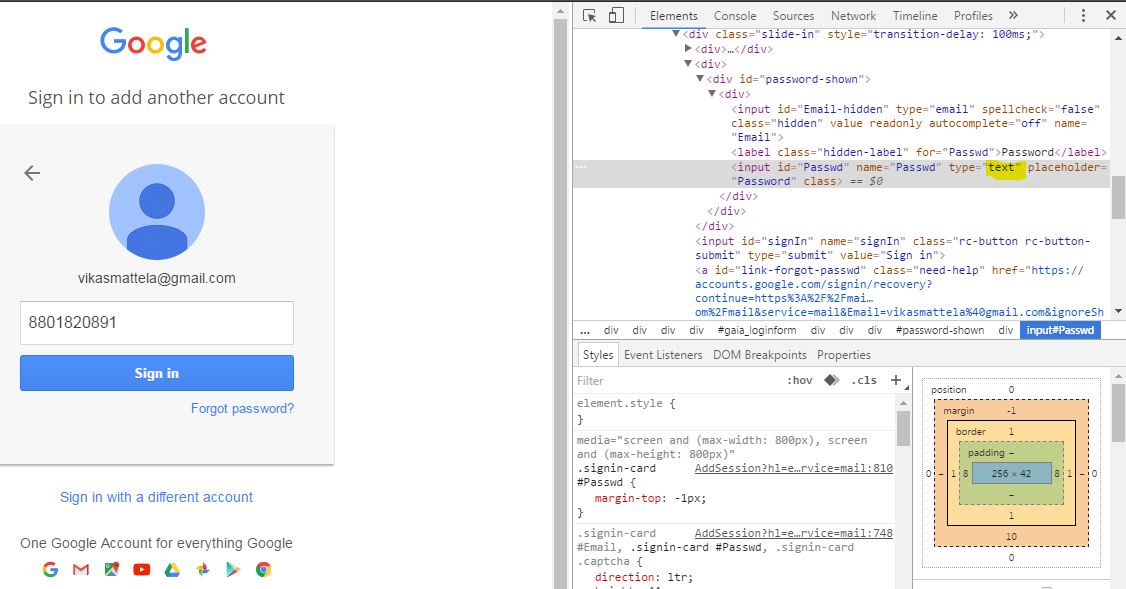Expand the collapsed <div>…</div> node

[x=688, y=49]
